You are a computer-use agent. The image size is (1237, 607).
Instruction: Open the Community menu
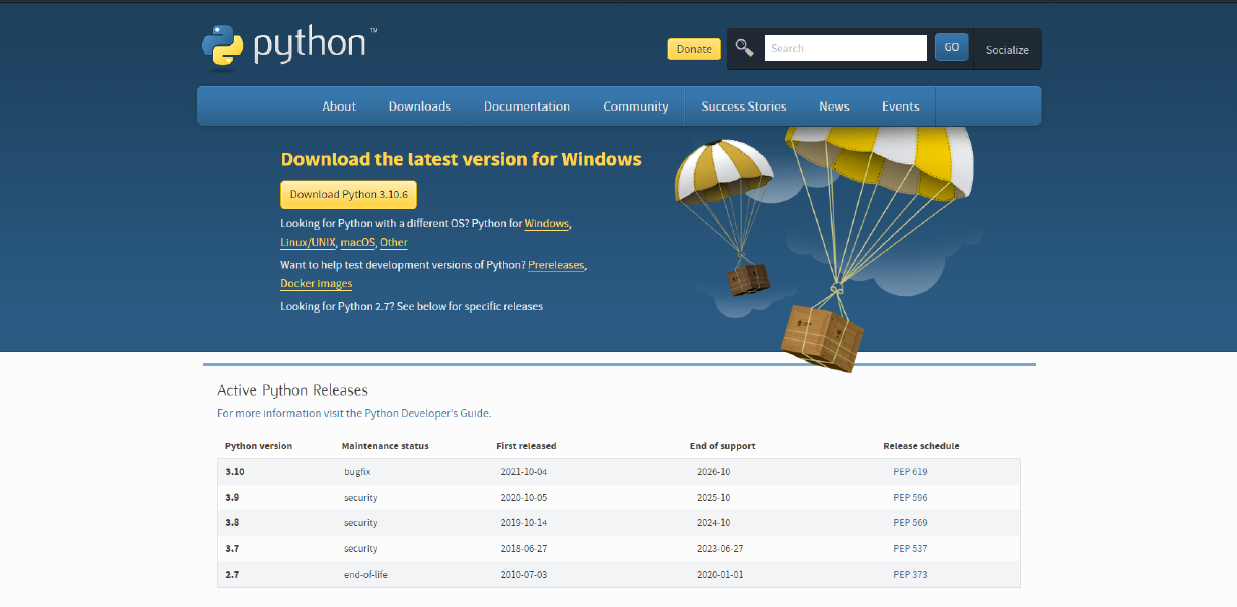click(x=636, y=106)
